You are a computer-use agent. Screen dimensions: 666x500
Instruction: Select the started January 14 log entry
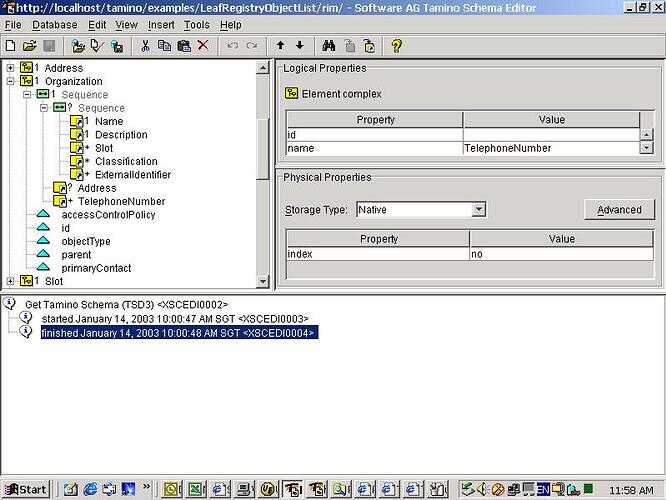175,319
